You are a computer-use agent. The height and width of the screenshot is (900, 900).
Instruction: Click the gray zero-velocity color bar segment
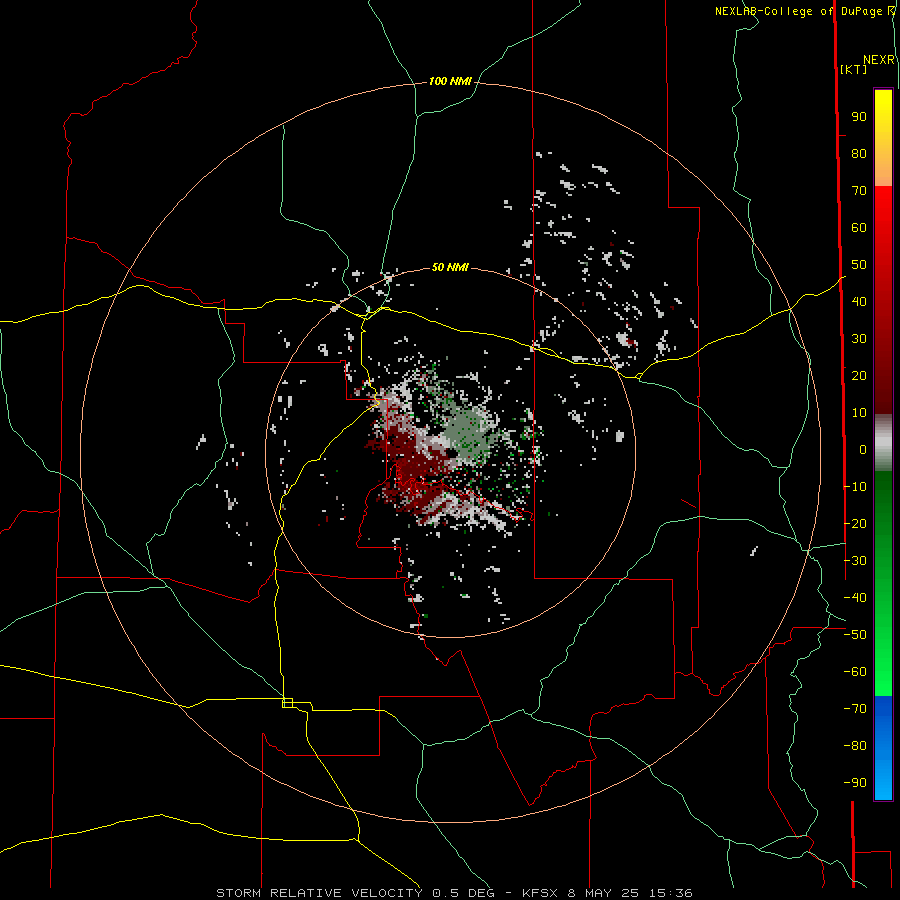(x=883, y=443)
